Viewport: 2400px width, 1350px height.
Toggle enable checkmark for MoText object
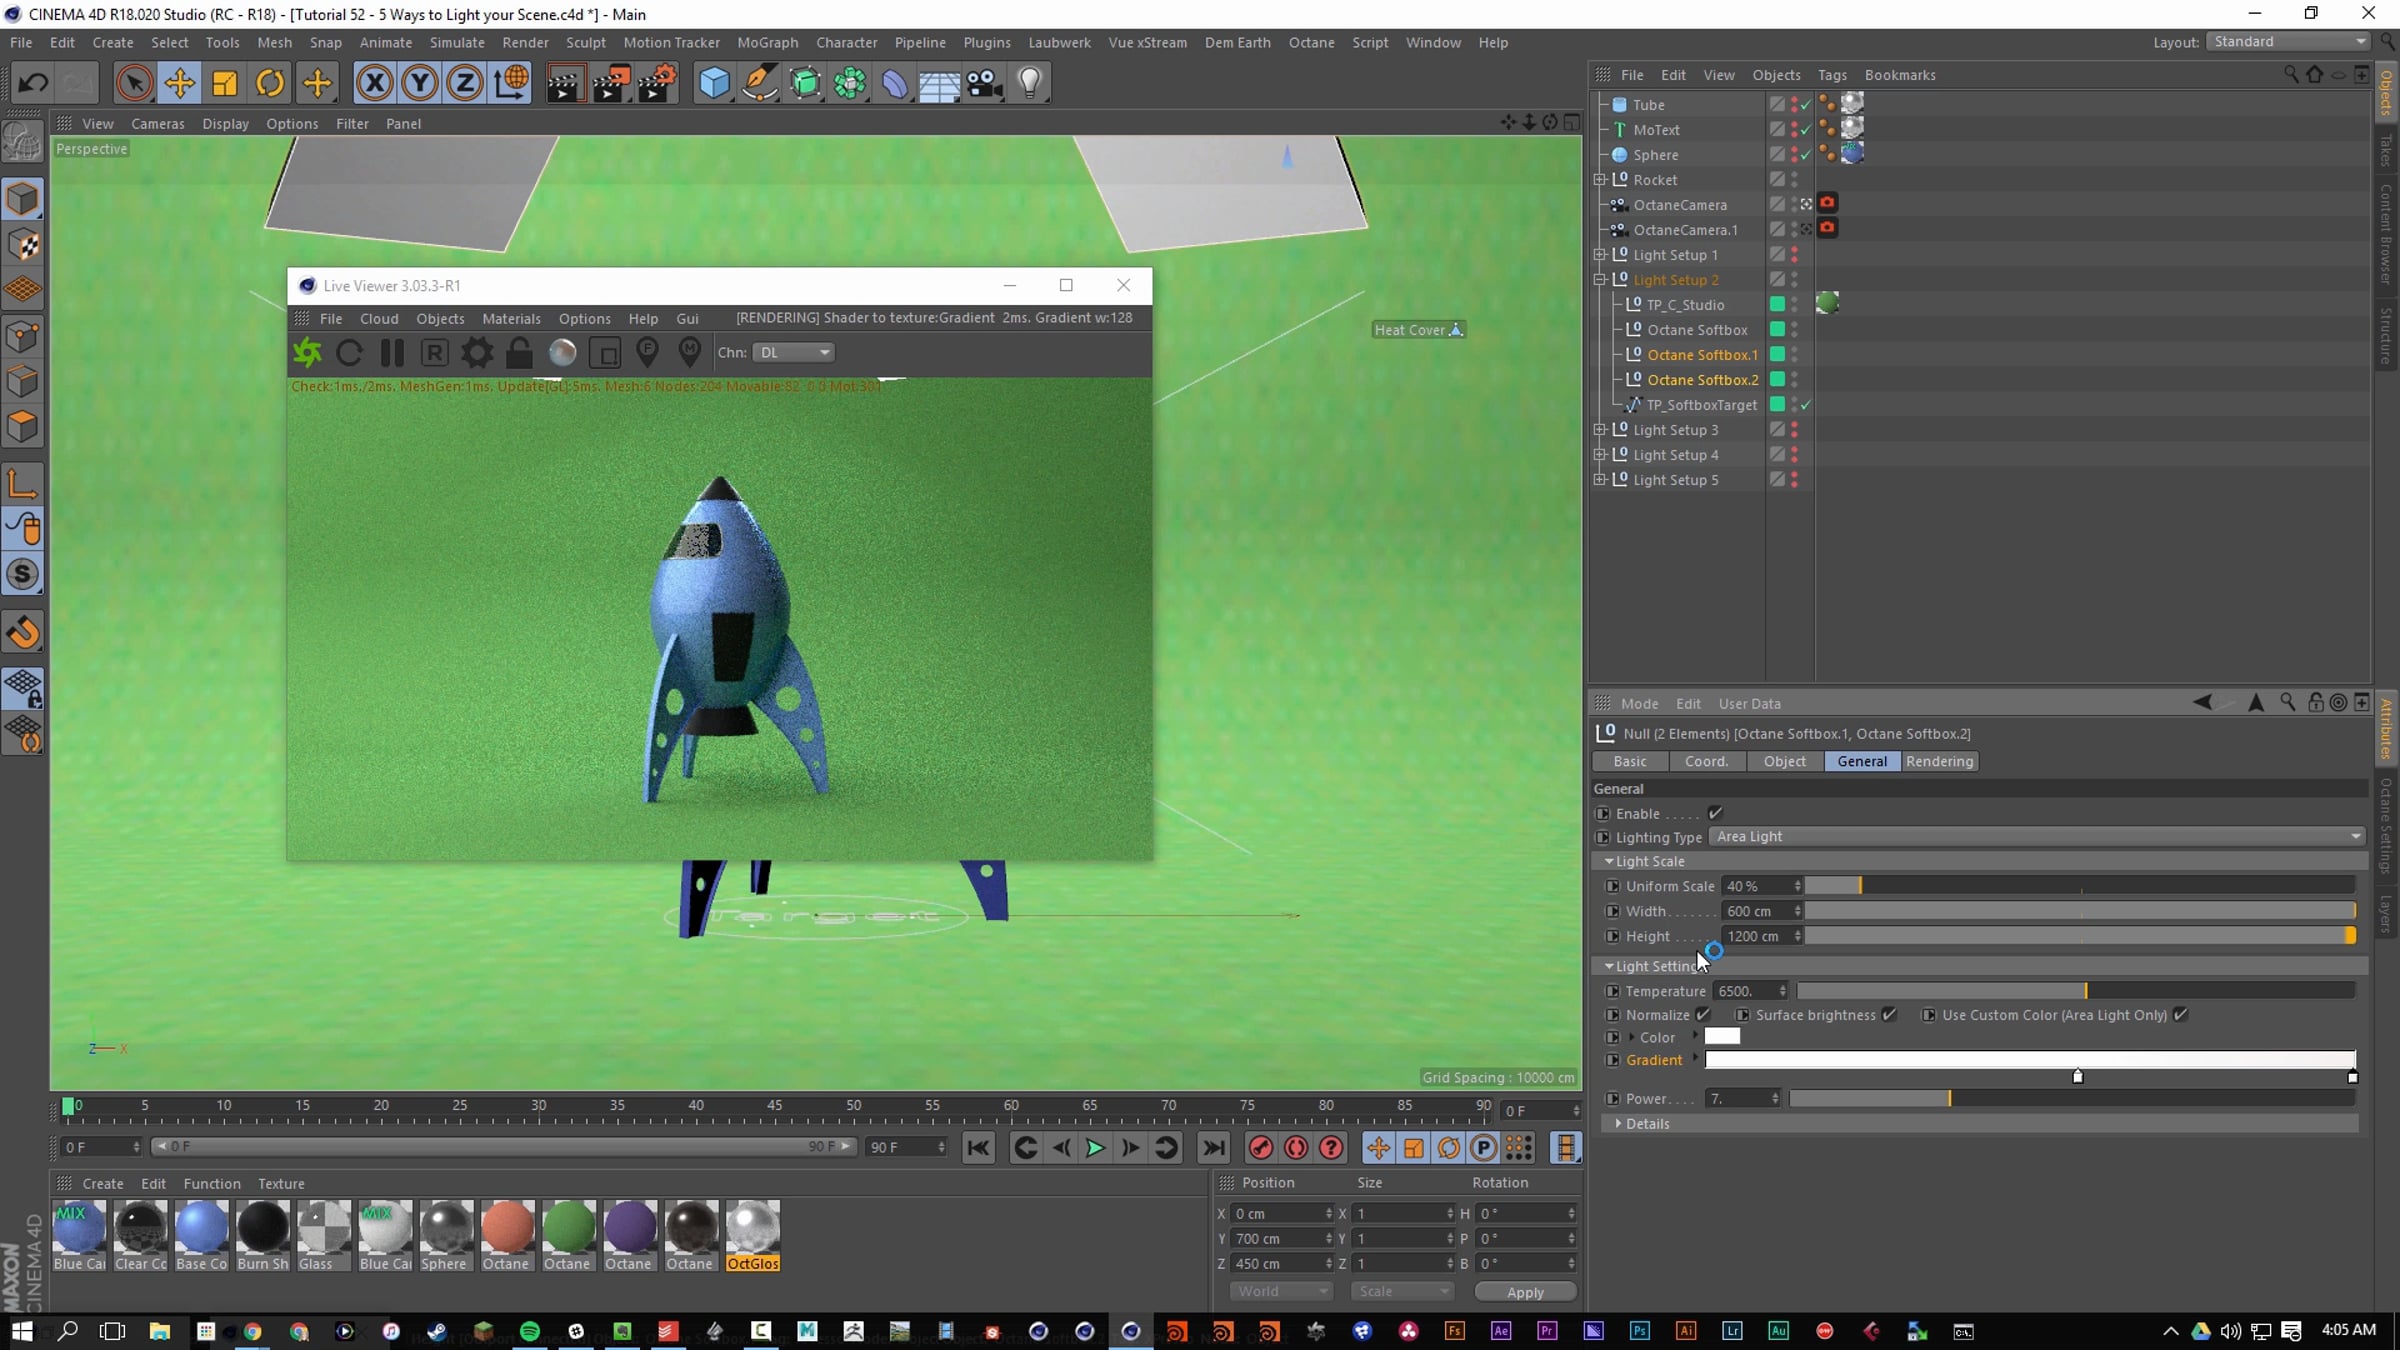tap(1806, 130)
